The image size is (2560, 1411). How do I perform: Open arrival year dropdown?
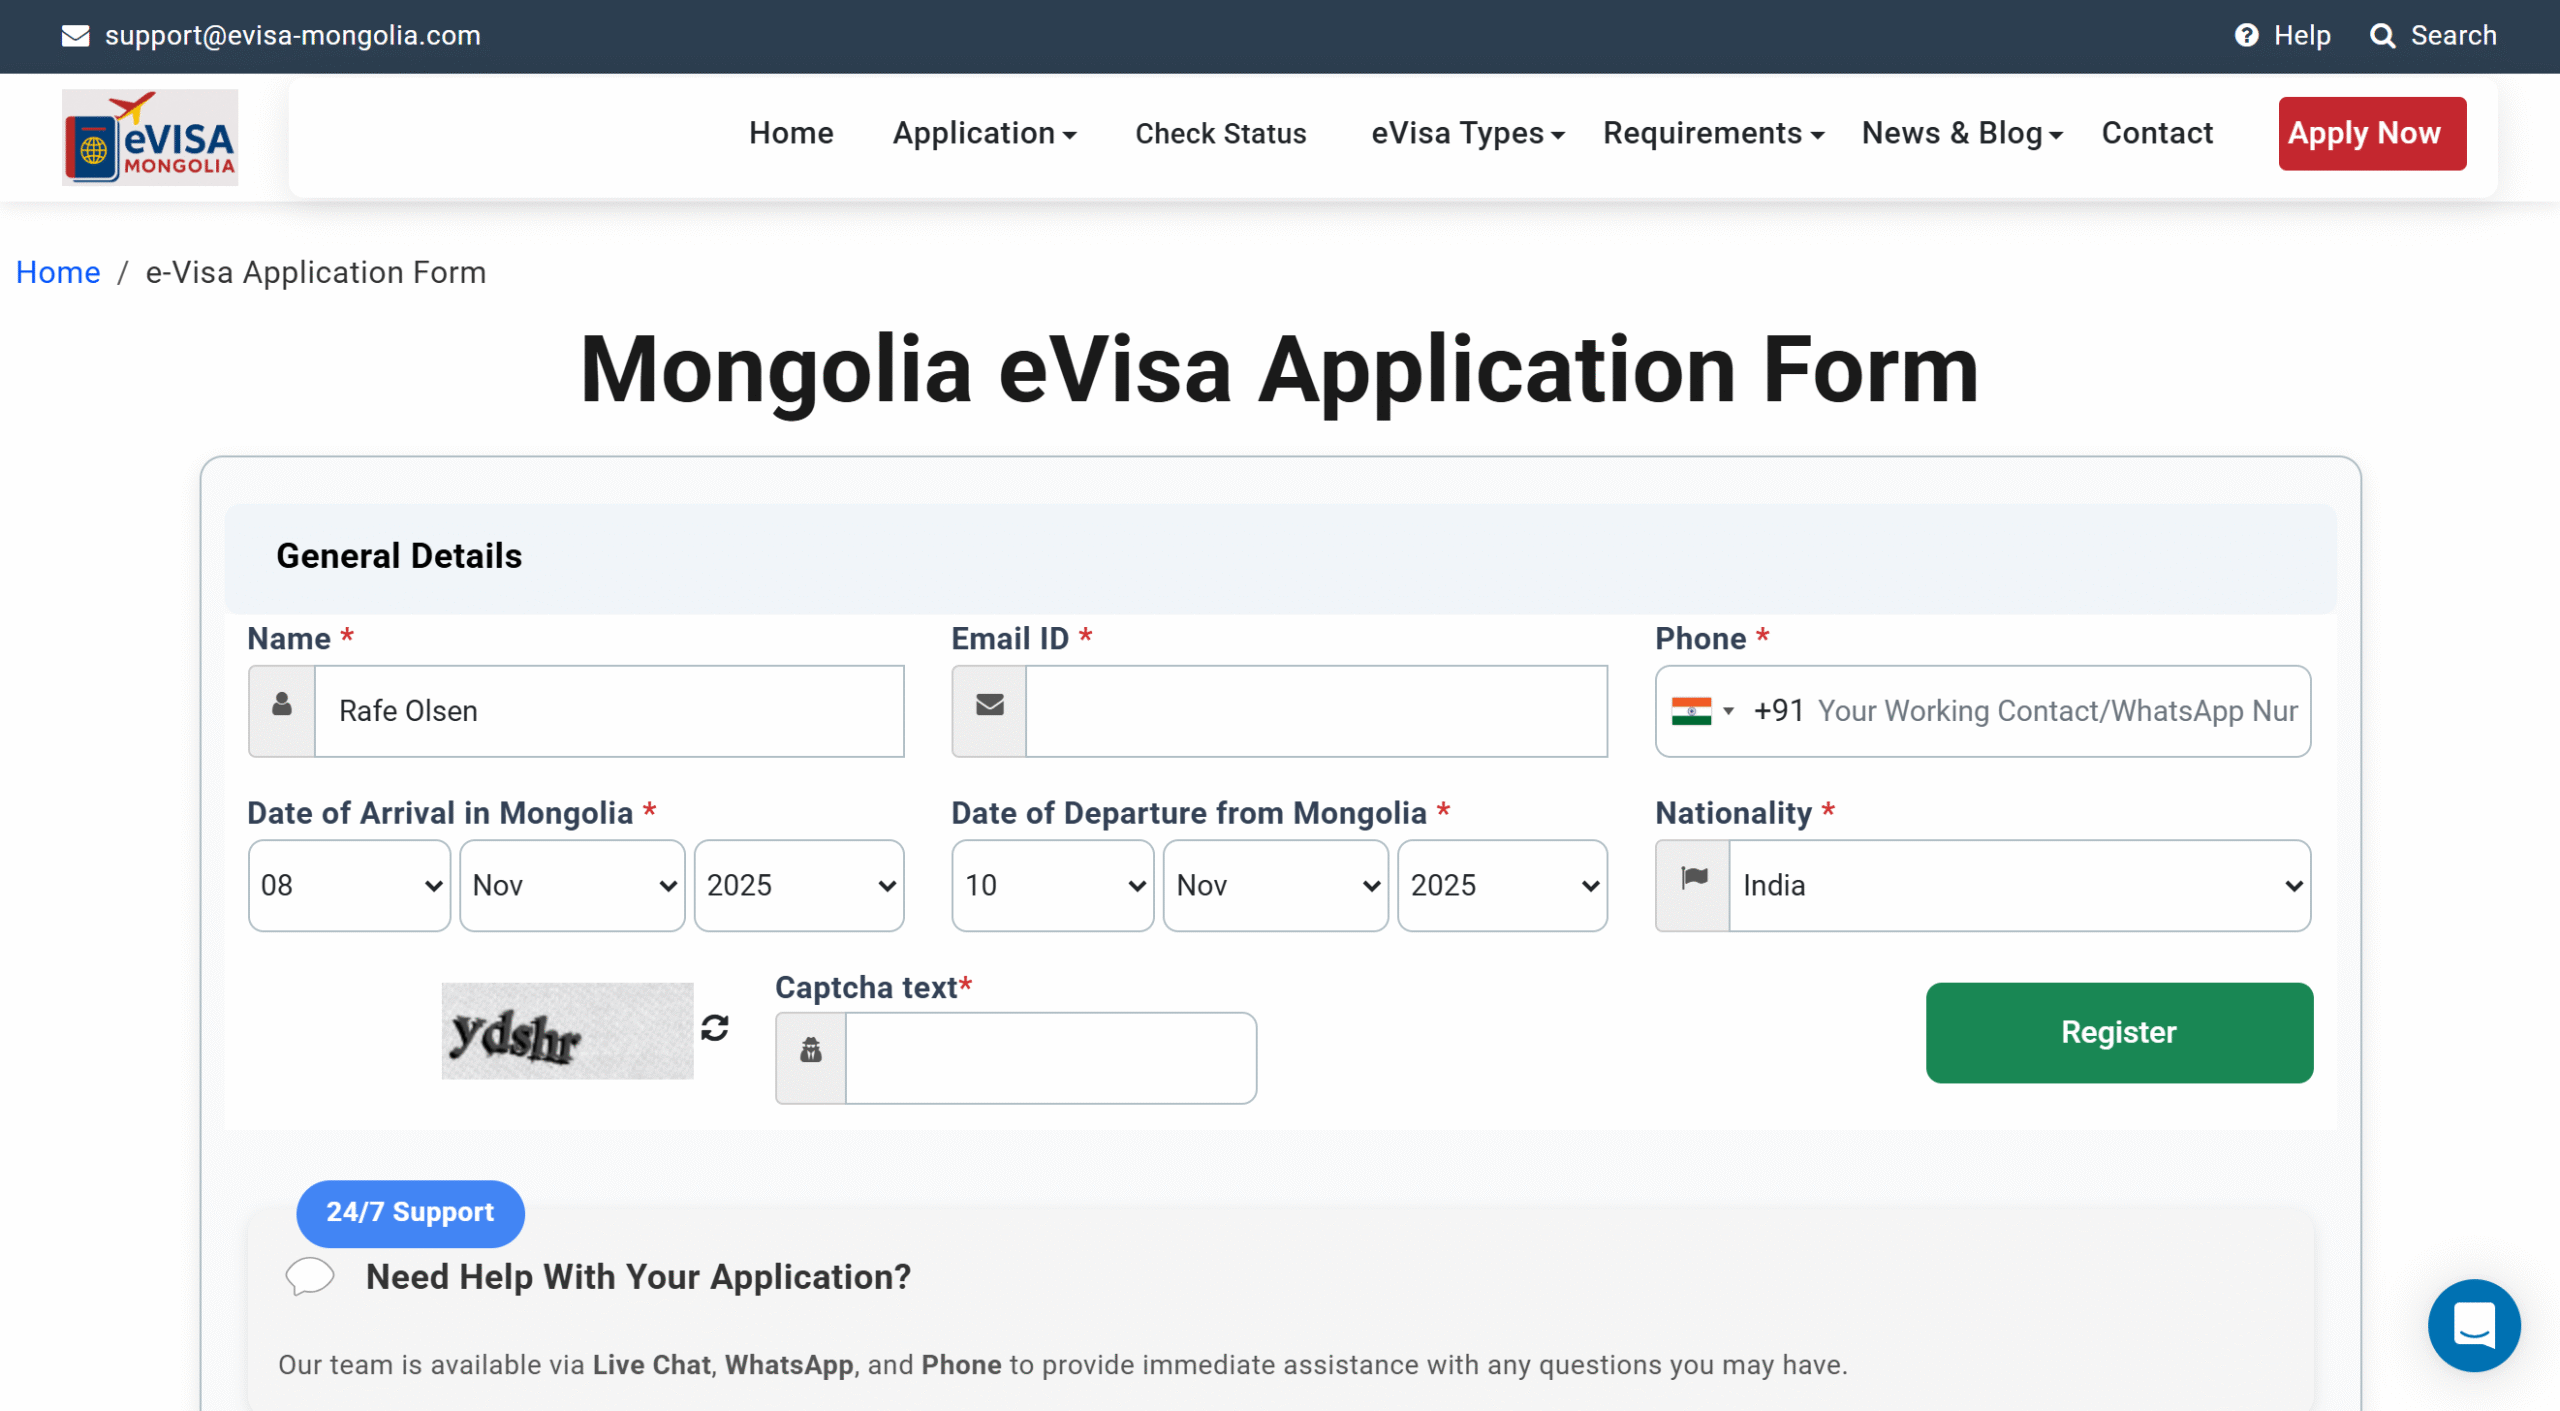click(x=799, y=886)
